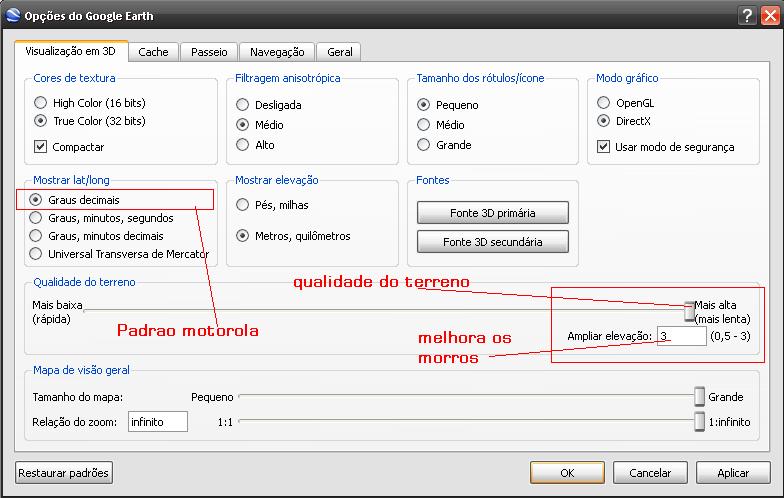Open the Passeio tab

pyautogui.click(x=209, y=52)
